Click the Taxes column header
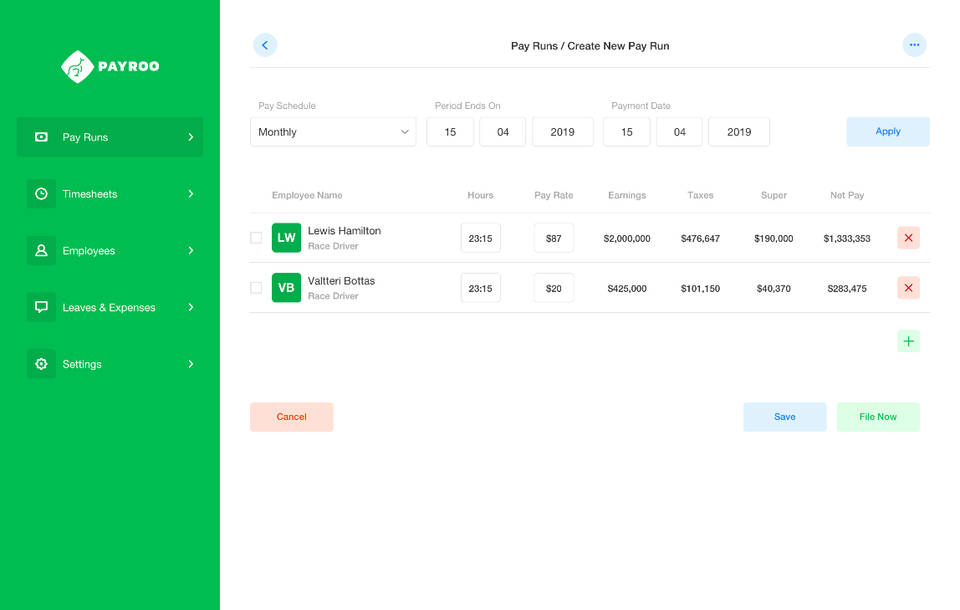Image resolution: width=960 pixels, height=610 pixels. (700, 195)
